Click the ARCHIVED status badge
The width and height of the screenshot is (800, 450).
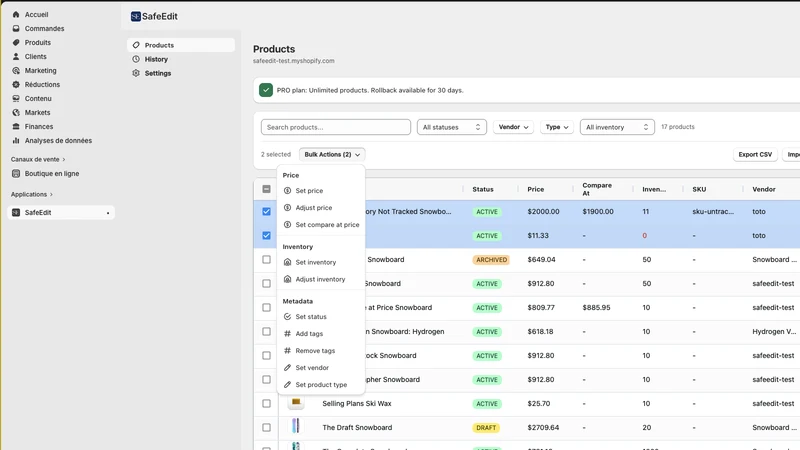[x=491, y=260]
